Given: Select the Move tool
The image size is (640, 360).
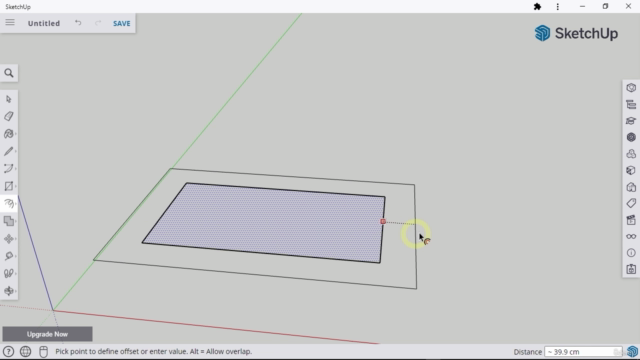Looking at the screenshot, I should click(x=9, y=239).
